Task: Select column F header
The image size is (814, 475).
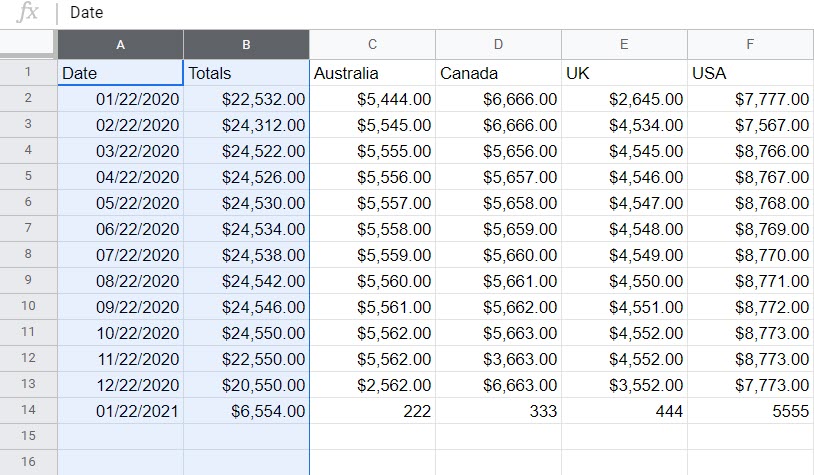Action: [750, 44]
